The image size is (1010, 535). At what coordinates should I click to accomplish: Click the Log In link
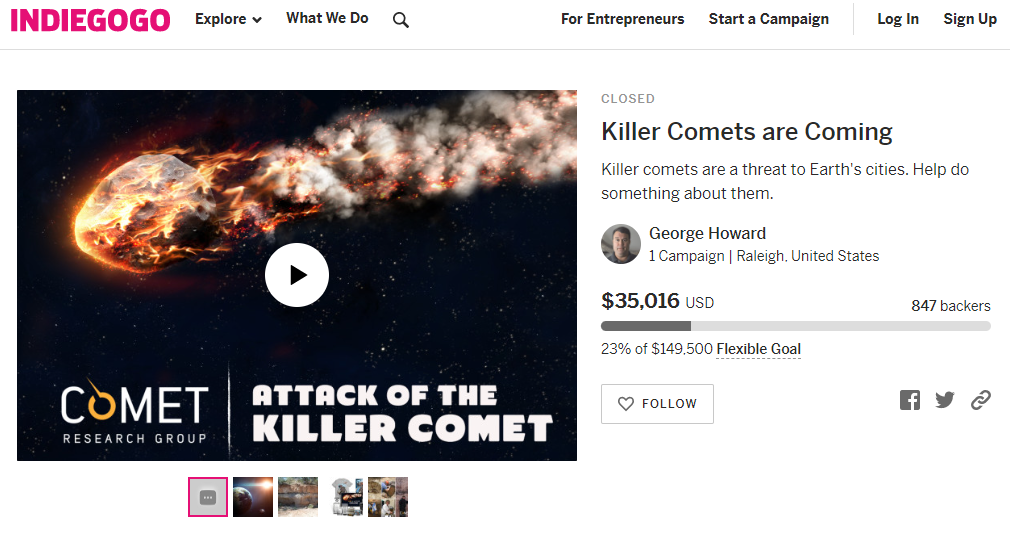(898, 19)
